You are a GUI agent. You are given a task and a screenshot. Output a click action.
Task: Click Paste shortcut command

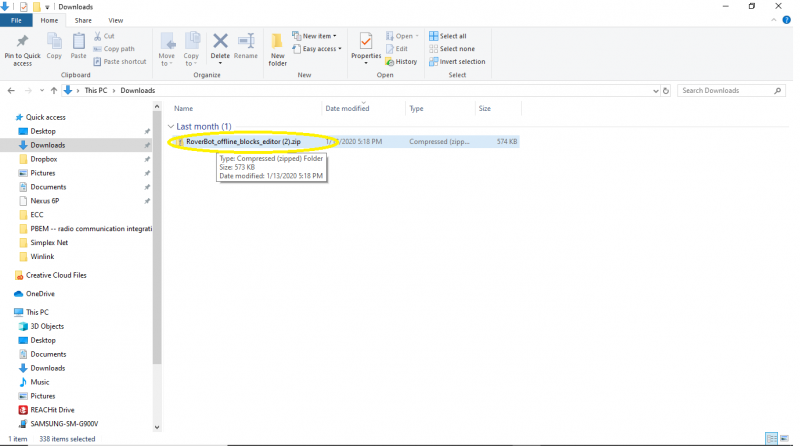click(x=120, y=62)
